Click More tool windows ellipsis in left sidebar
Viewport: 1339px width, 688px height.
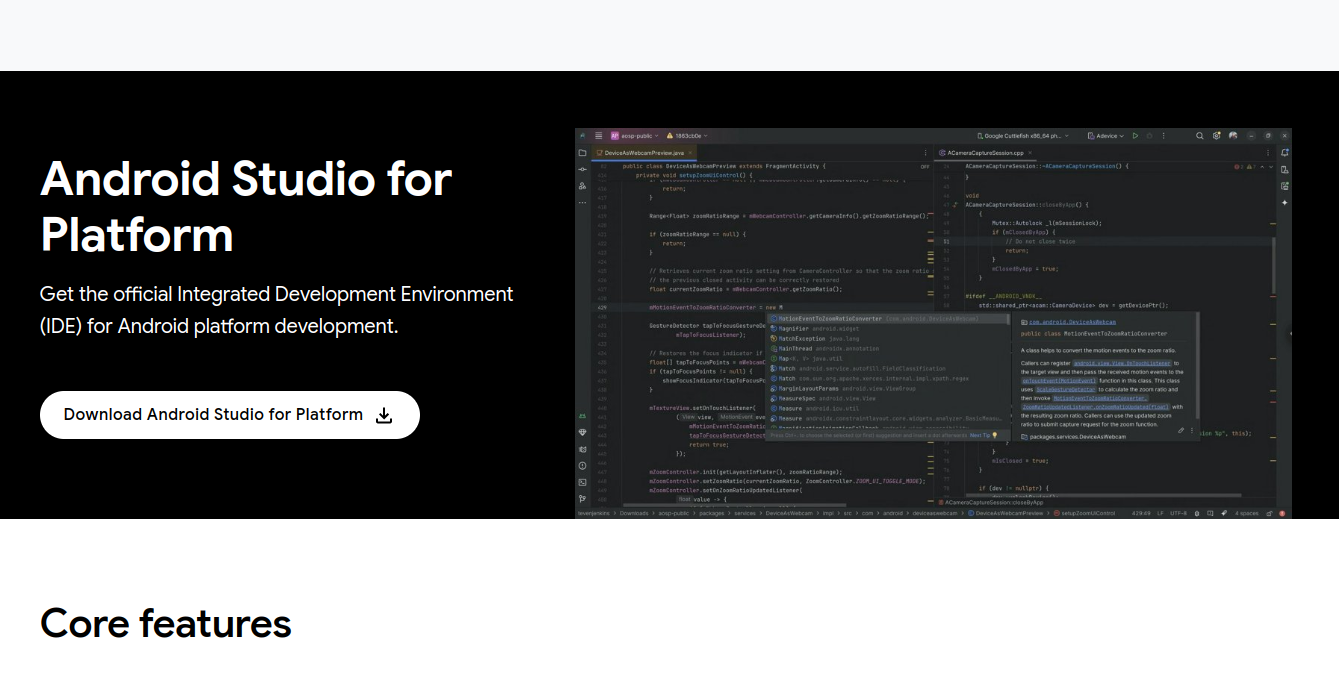582,203
